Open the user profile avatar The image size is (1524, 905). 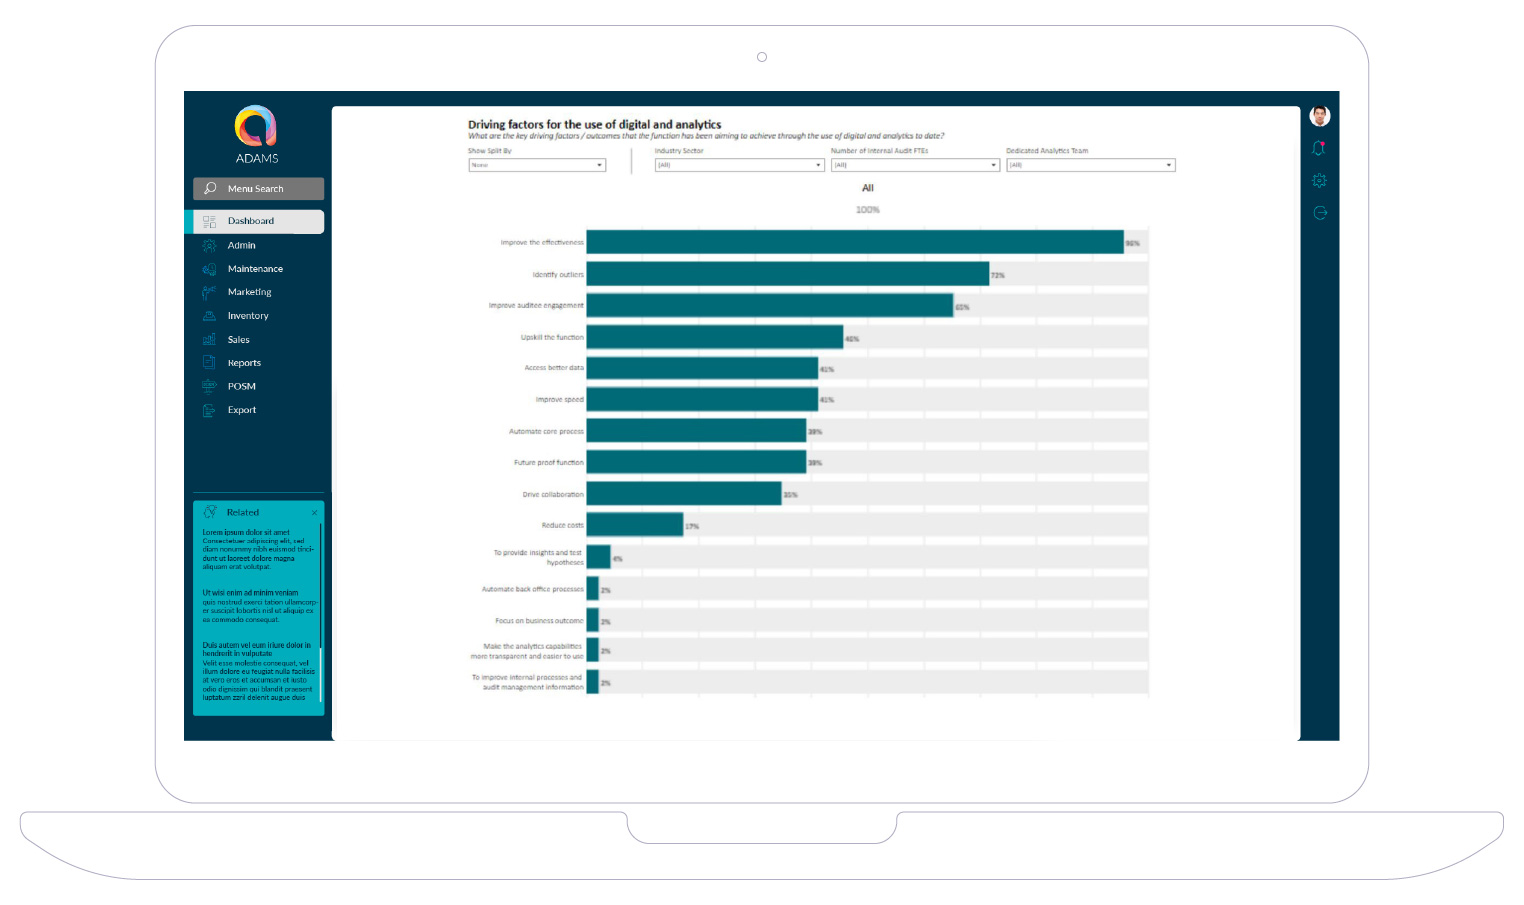[x=1319, y=116]
